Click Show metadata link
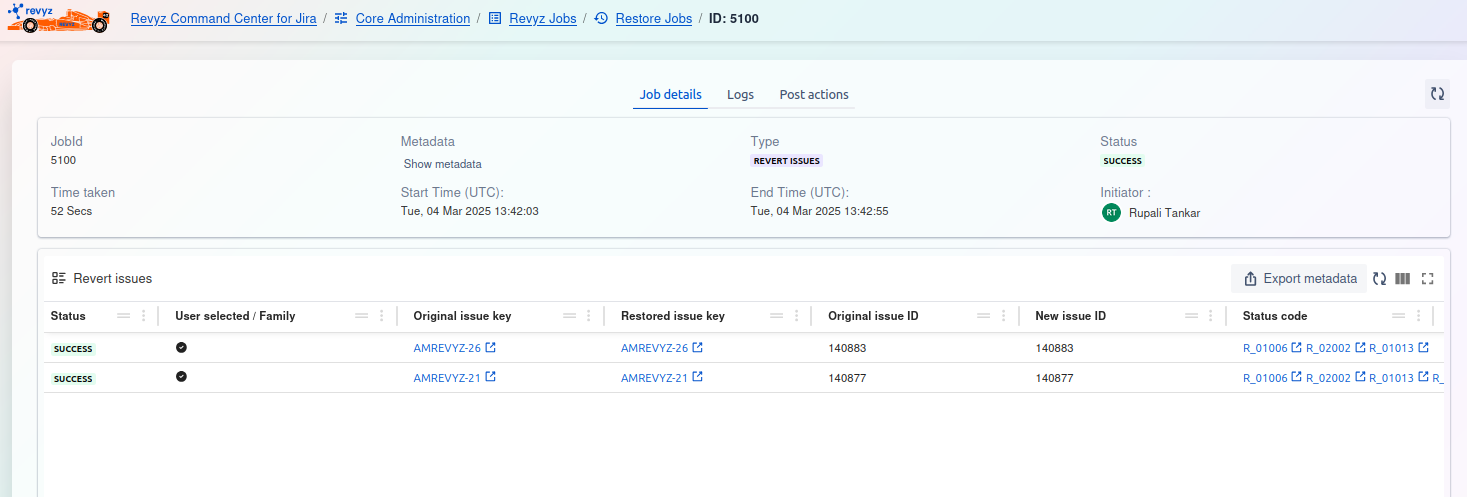The image size is (1467, 497). pyautogui.click(x=442, y=164)
